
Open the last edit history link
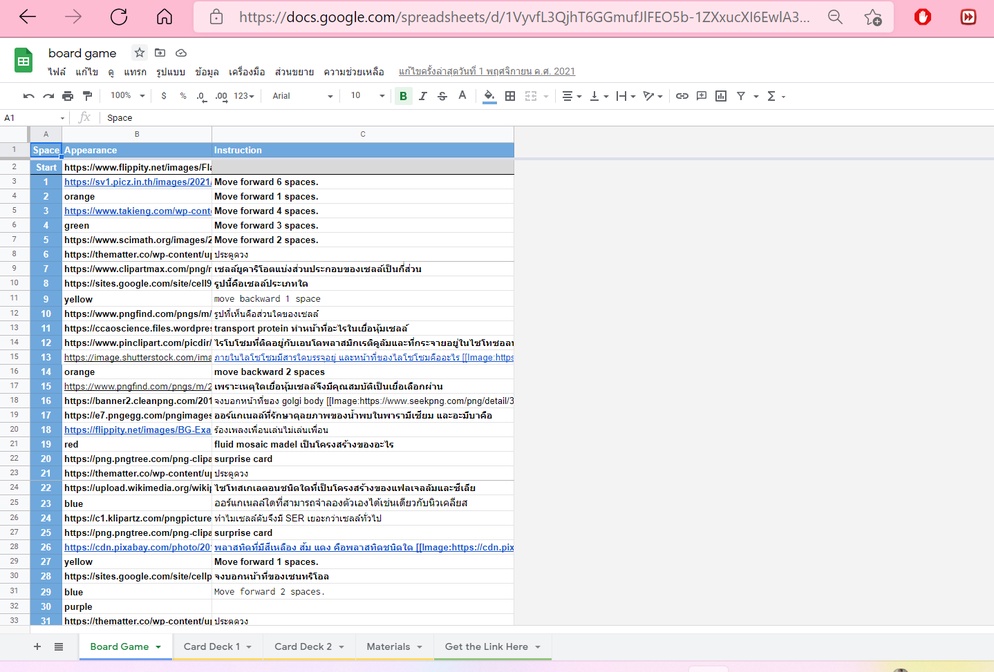tap(487, 72)
